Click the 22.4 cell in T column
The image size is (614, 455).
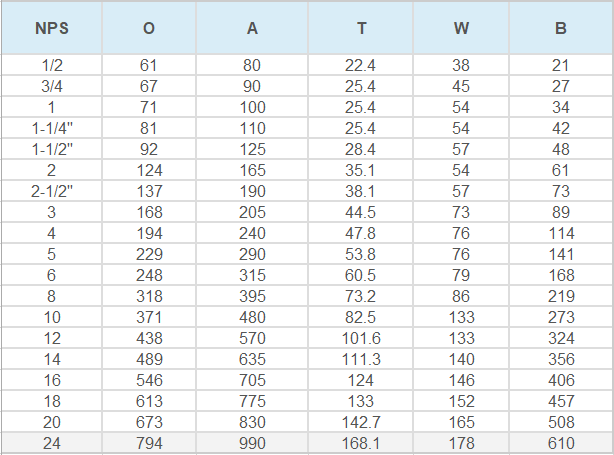click(x=361, y=65)
